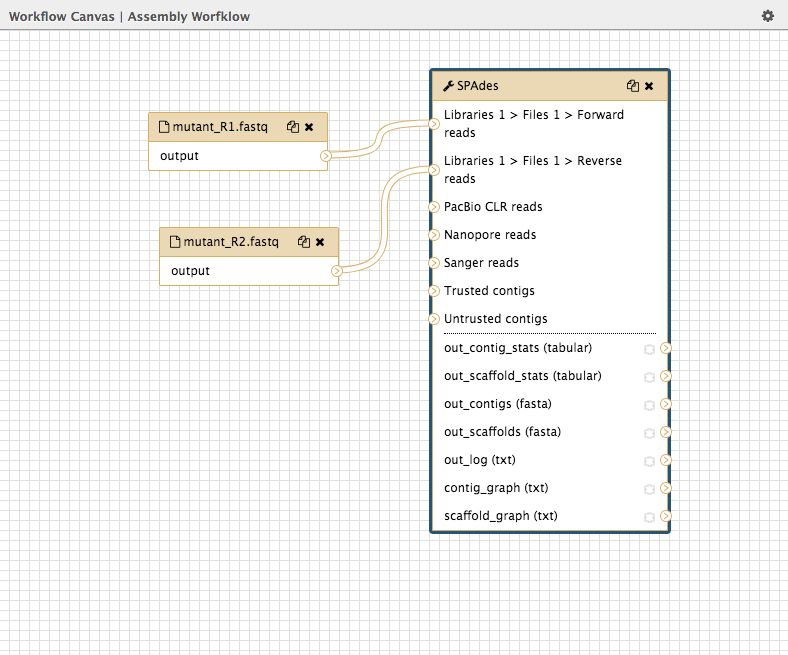Select the SPAdes node title
The image size is (788, 655).
pos(477,86)
